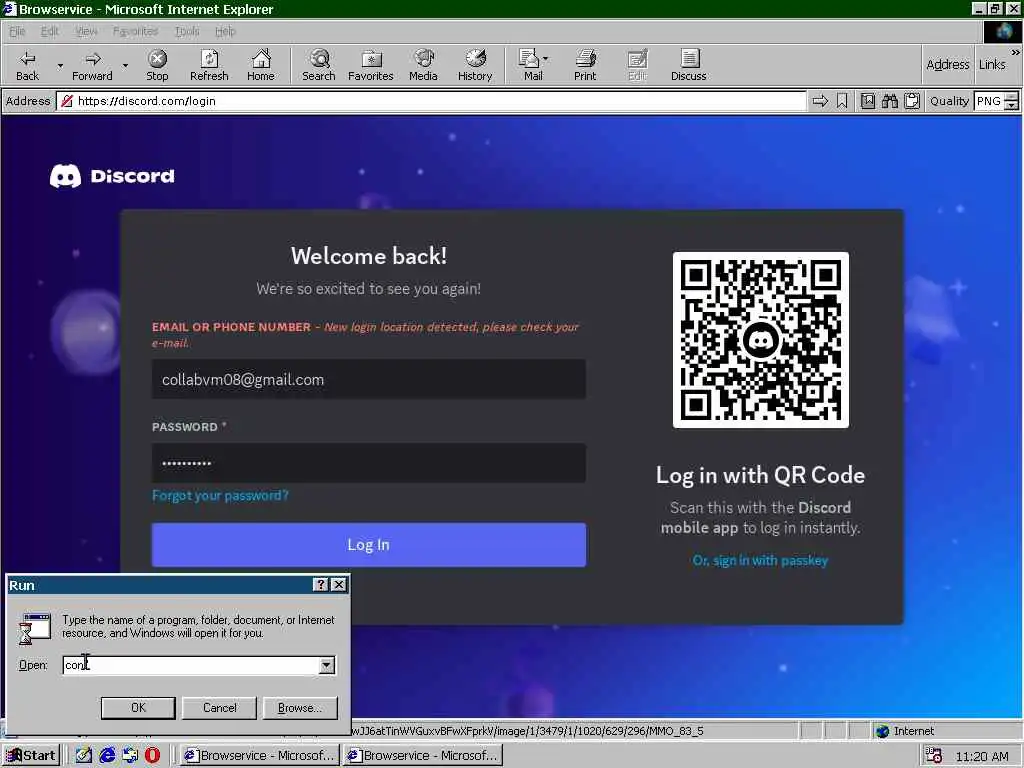The image size is (1024, 768).
Task: Open the Help menu
Action: tap(225, 31)
